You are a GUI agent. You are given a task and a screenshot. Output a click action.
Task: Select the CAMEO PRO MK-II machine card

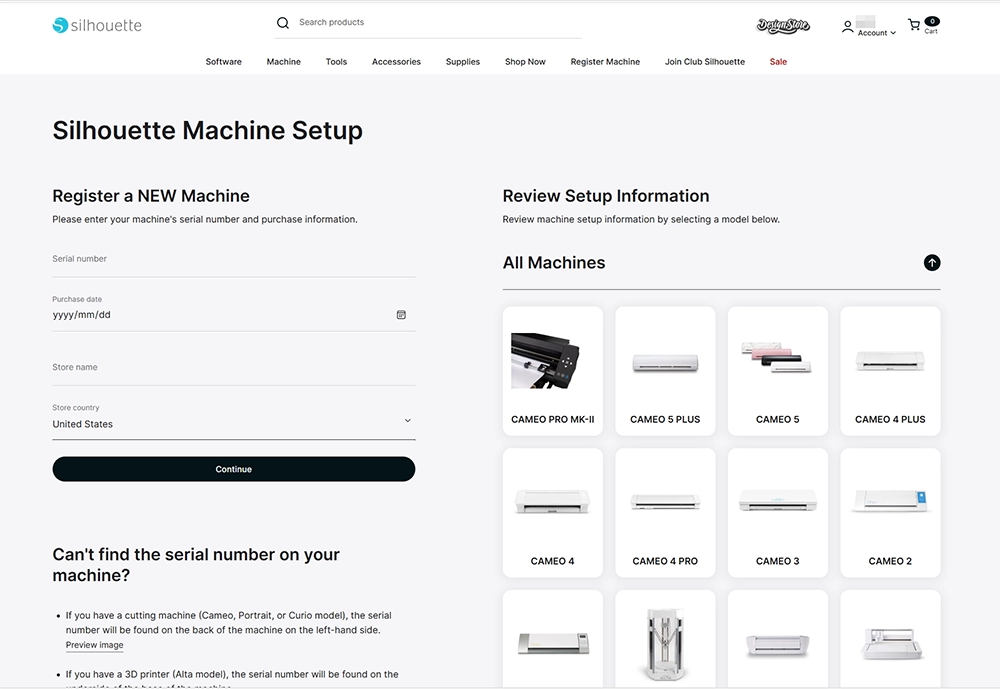point(552,370)
